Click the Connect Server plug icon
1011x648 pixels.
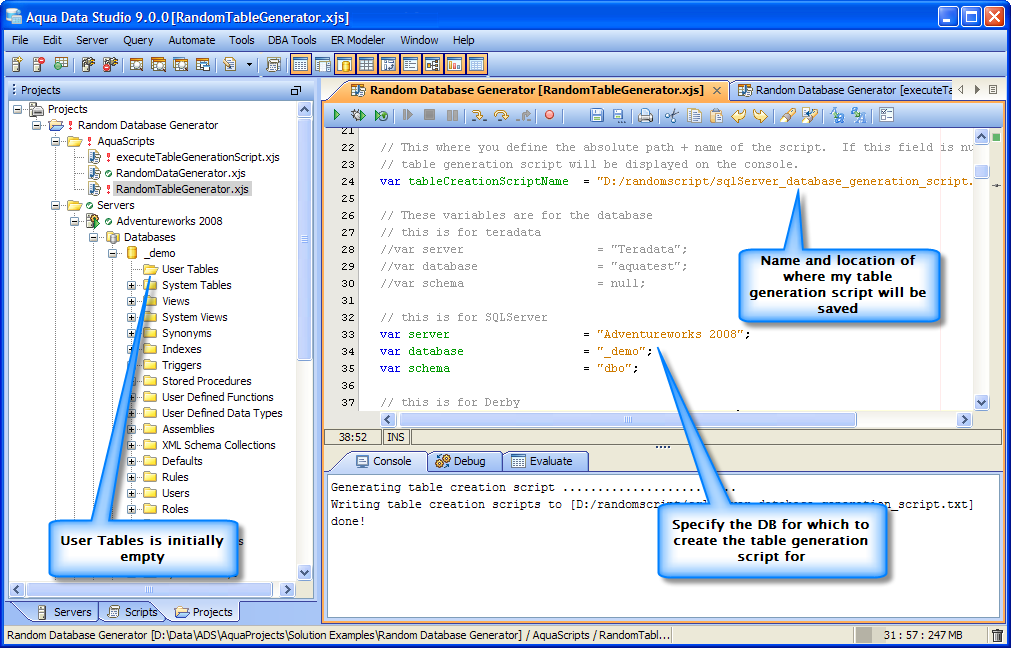88,64
